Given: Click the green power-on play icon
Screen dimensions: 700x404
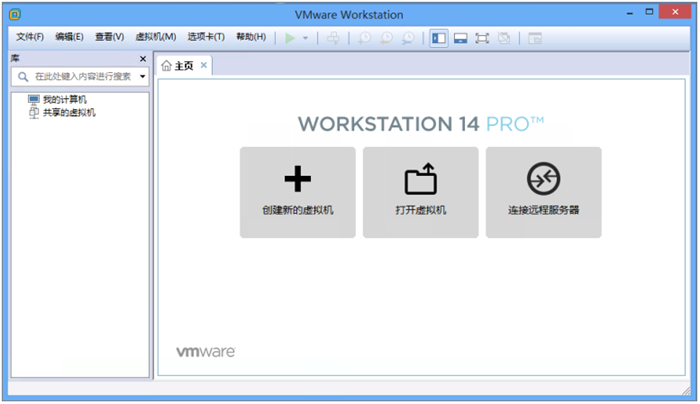Looking at the screenshot, I should [290, 38].
